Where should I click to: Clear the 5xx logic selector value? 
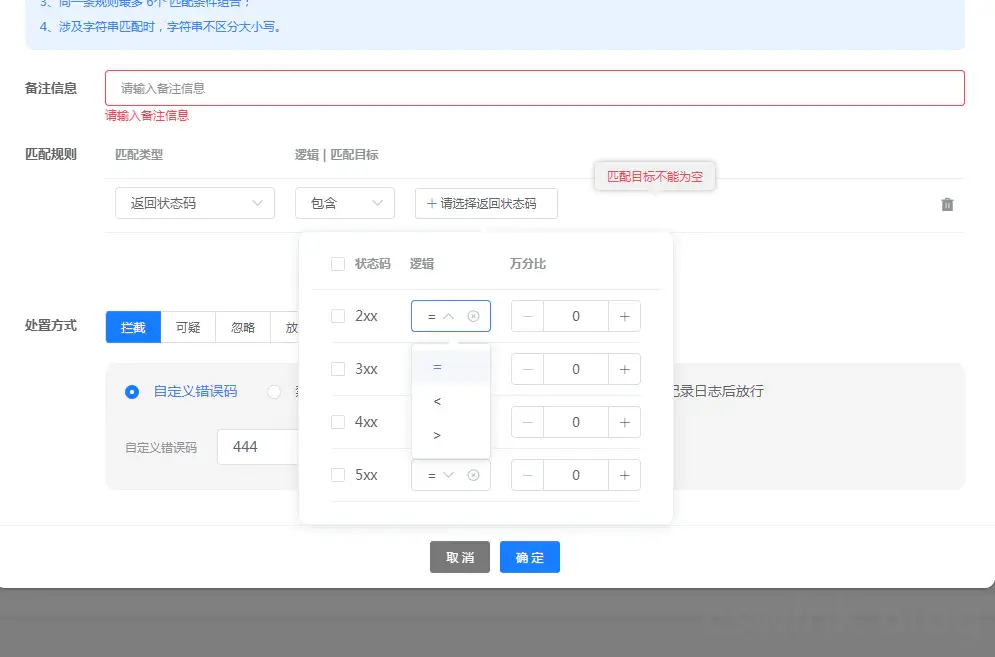pos(474,475)
